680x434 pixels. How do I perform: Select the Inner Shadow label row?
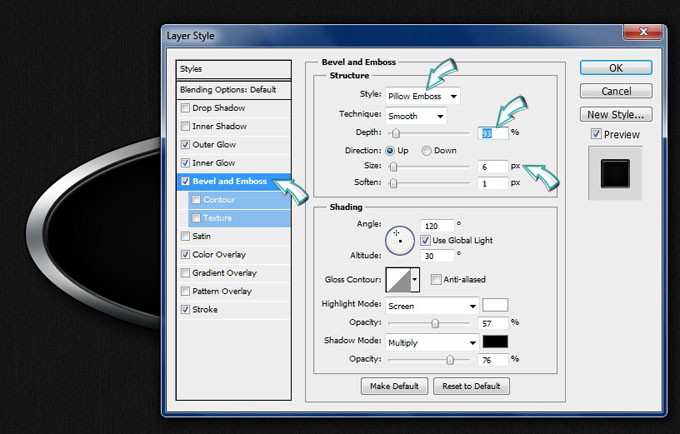coord(233,126)
